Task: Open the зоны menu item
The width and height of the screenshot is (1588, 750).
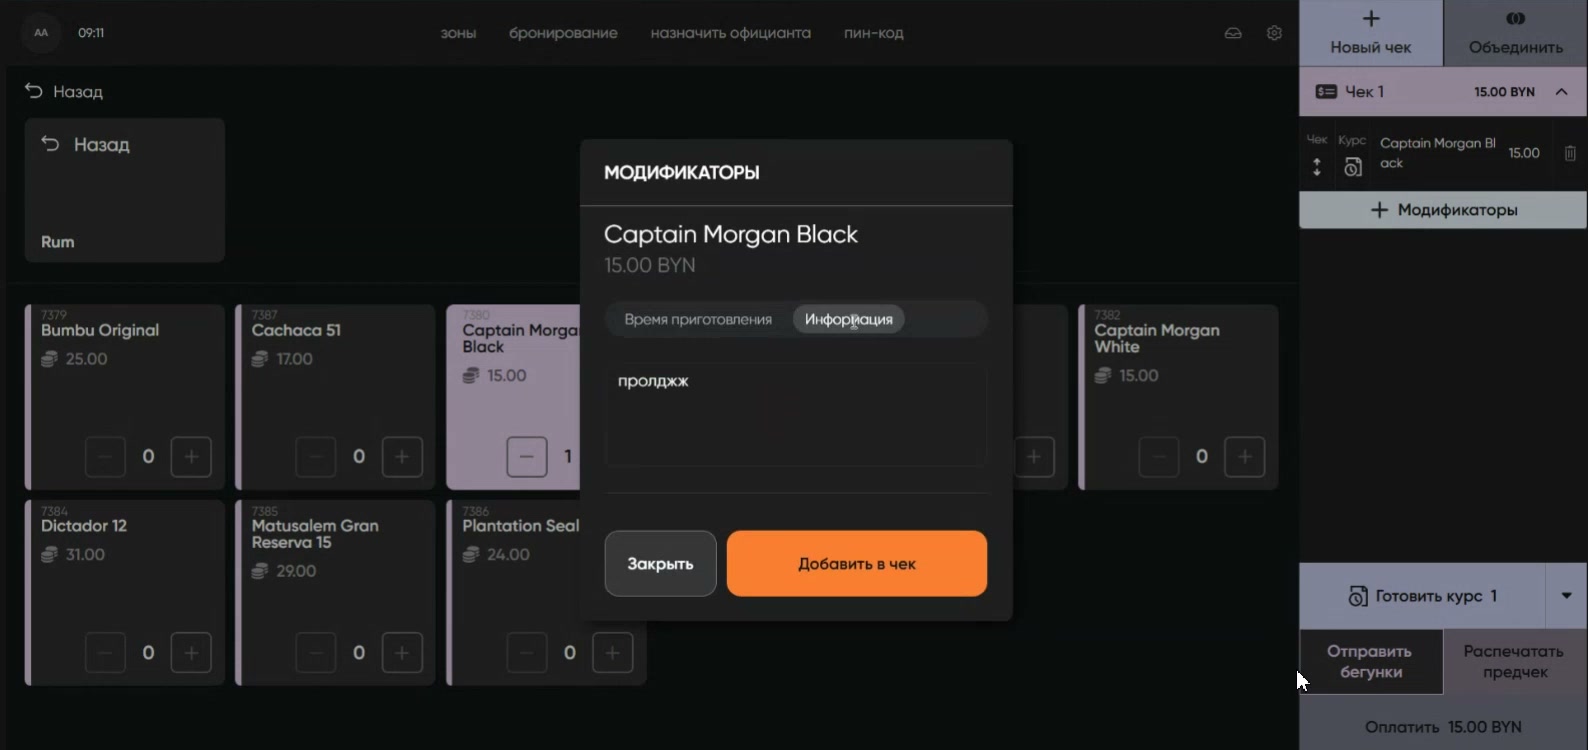Action: 458,33
